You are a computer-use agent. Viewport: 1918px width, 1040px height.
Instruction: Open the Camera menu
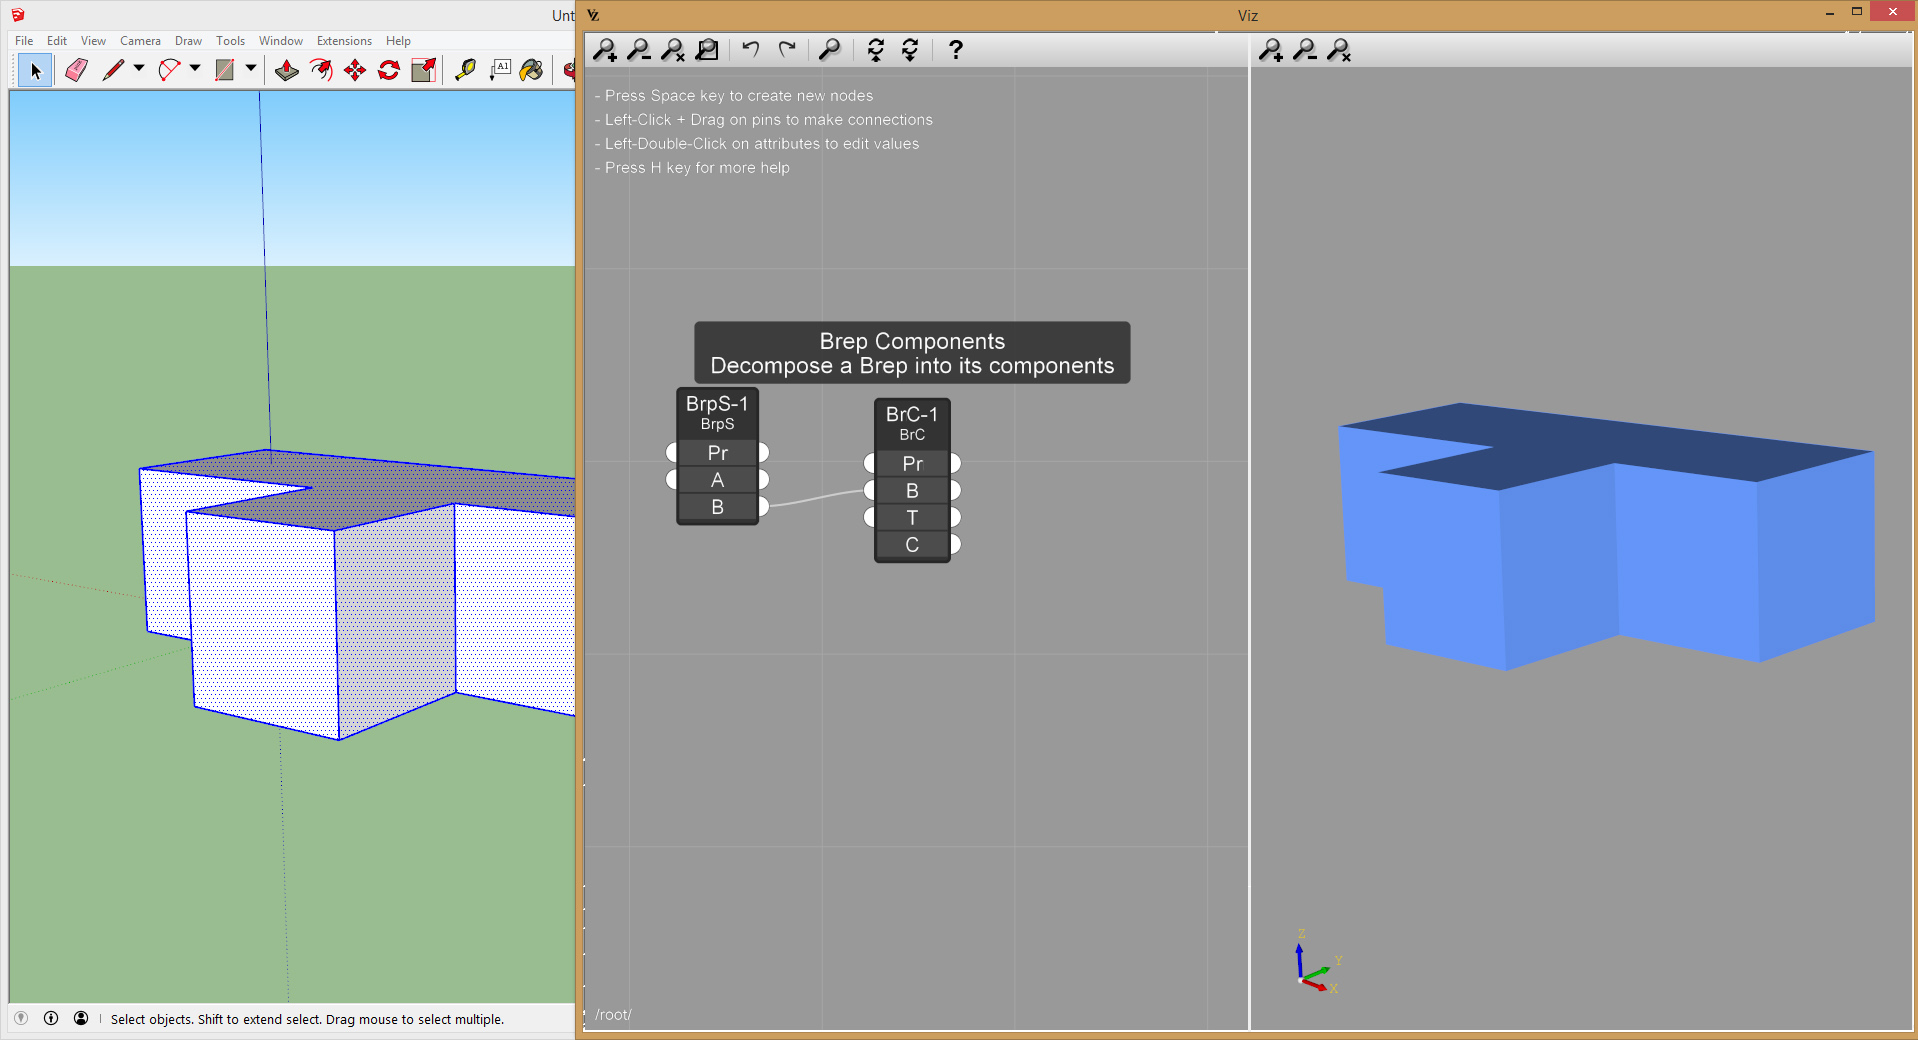(x=140, y=41)
